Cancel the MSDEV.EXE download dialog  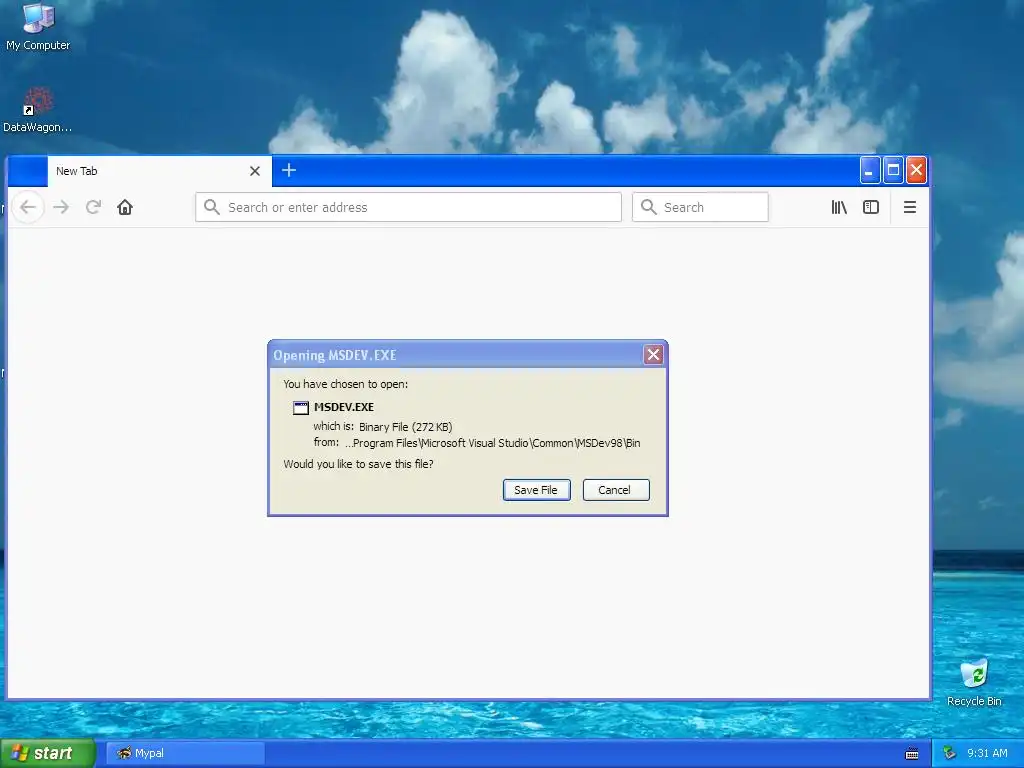(x=616, y=490)
